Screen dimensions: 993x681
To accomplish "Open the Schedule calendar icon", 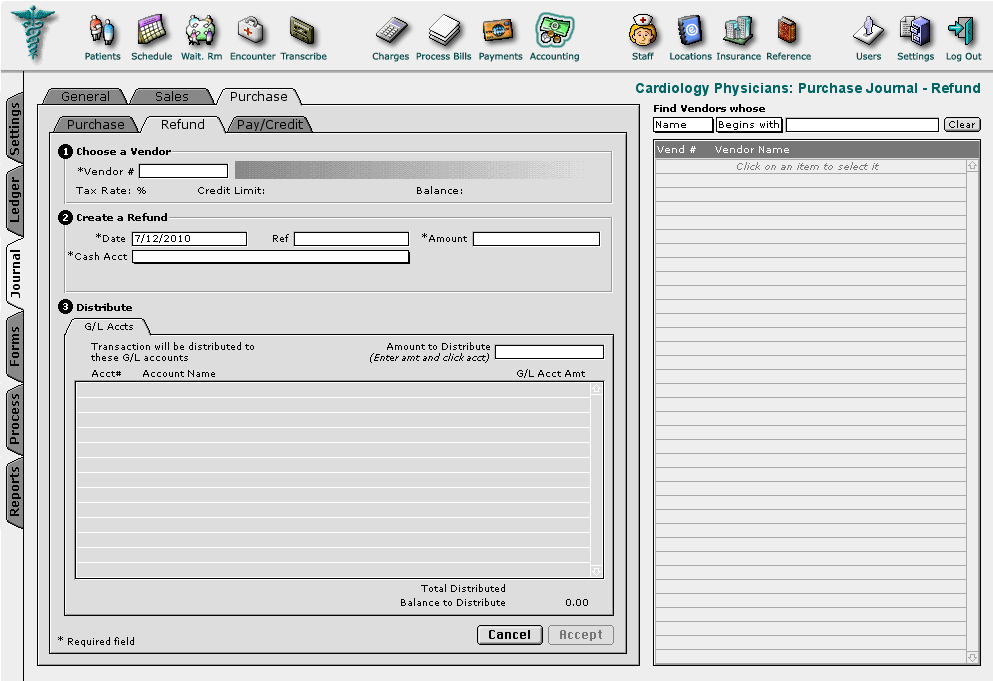I will (x=151, y=30).
